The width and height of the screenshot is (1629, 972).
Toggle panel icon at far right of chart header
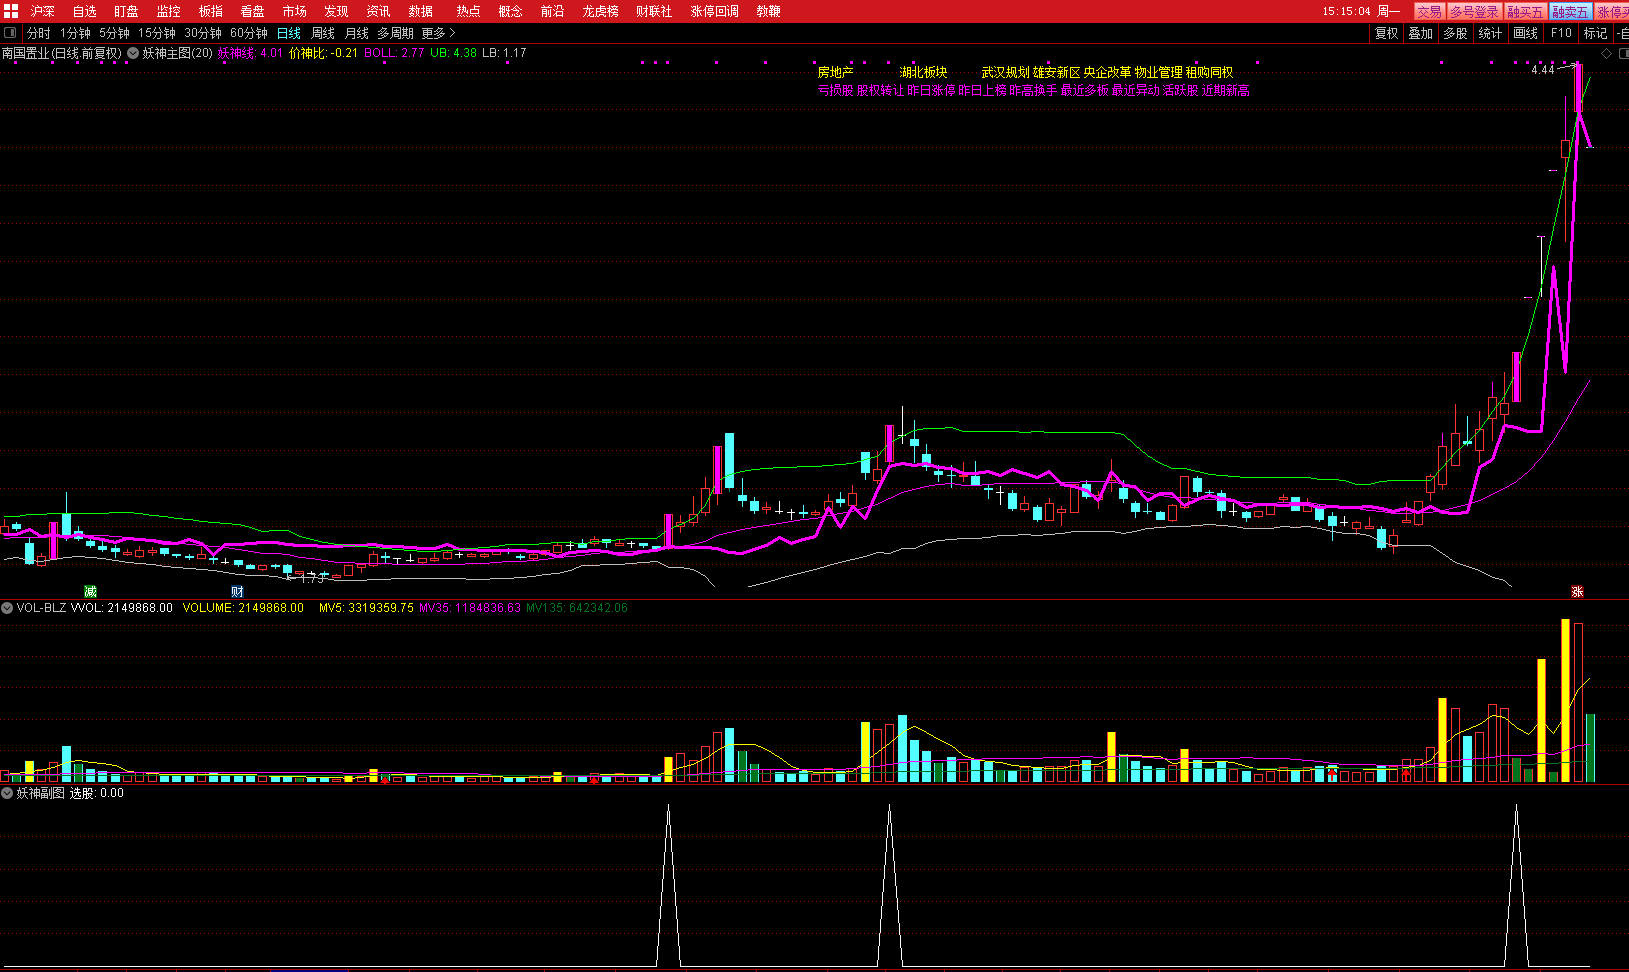tap(1623, 54)
